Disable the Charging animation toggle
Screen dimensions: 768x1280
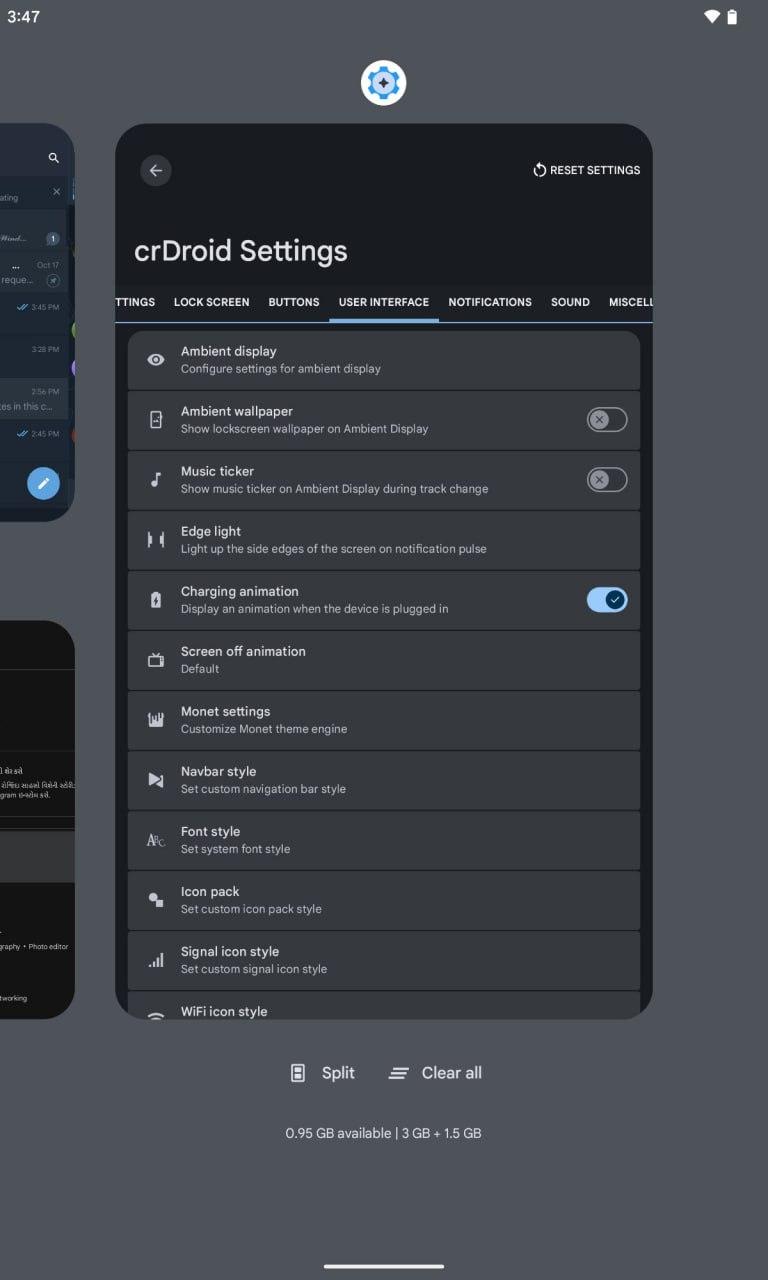point(606,600)
